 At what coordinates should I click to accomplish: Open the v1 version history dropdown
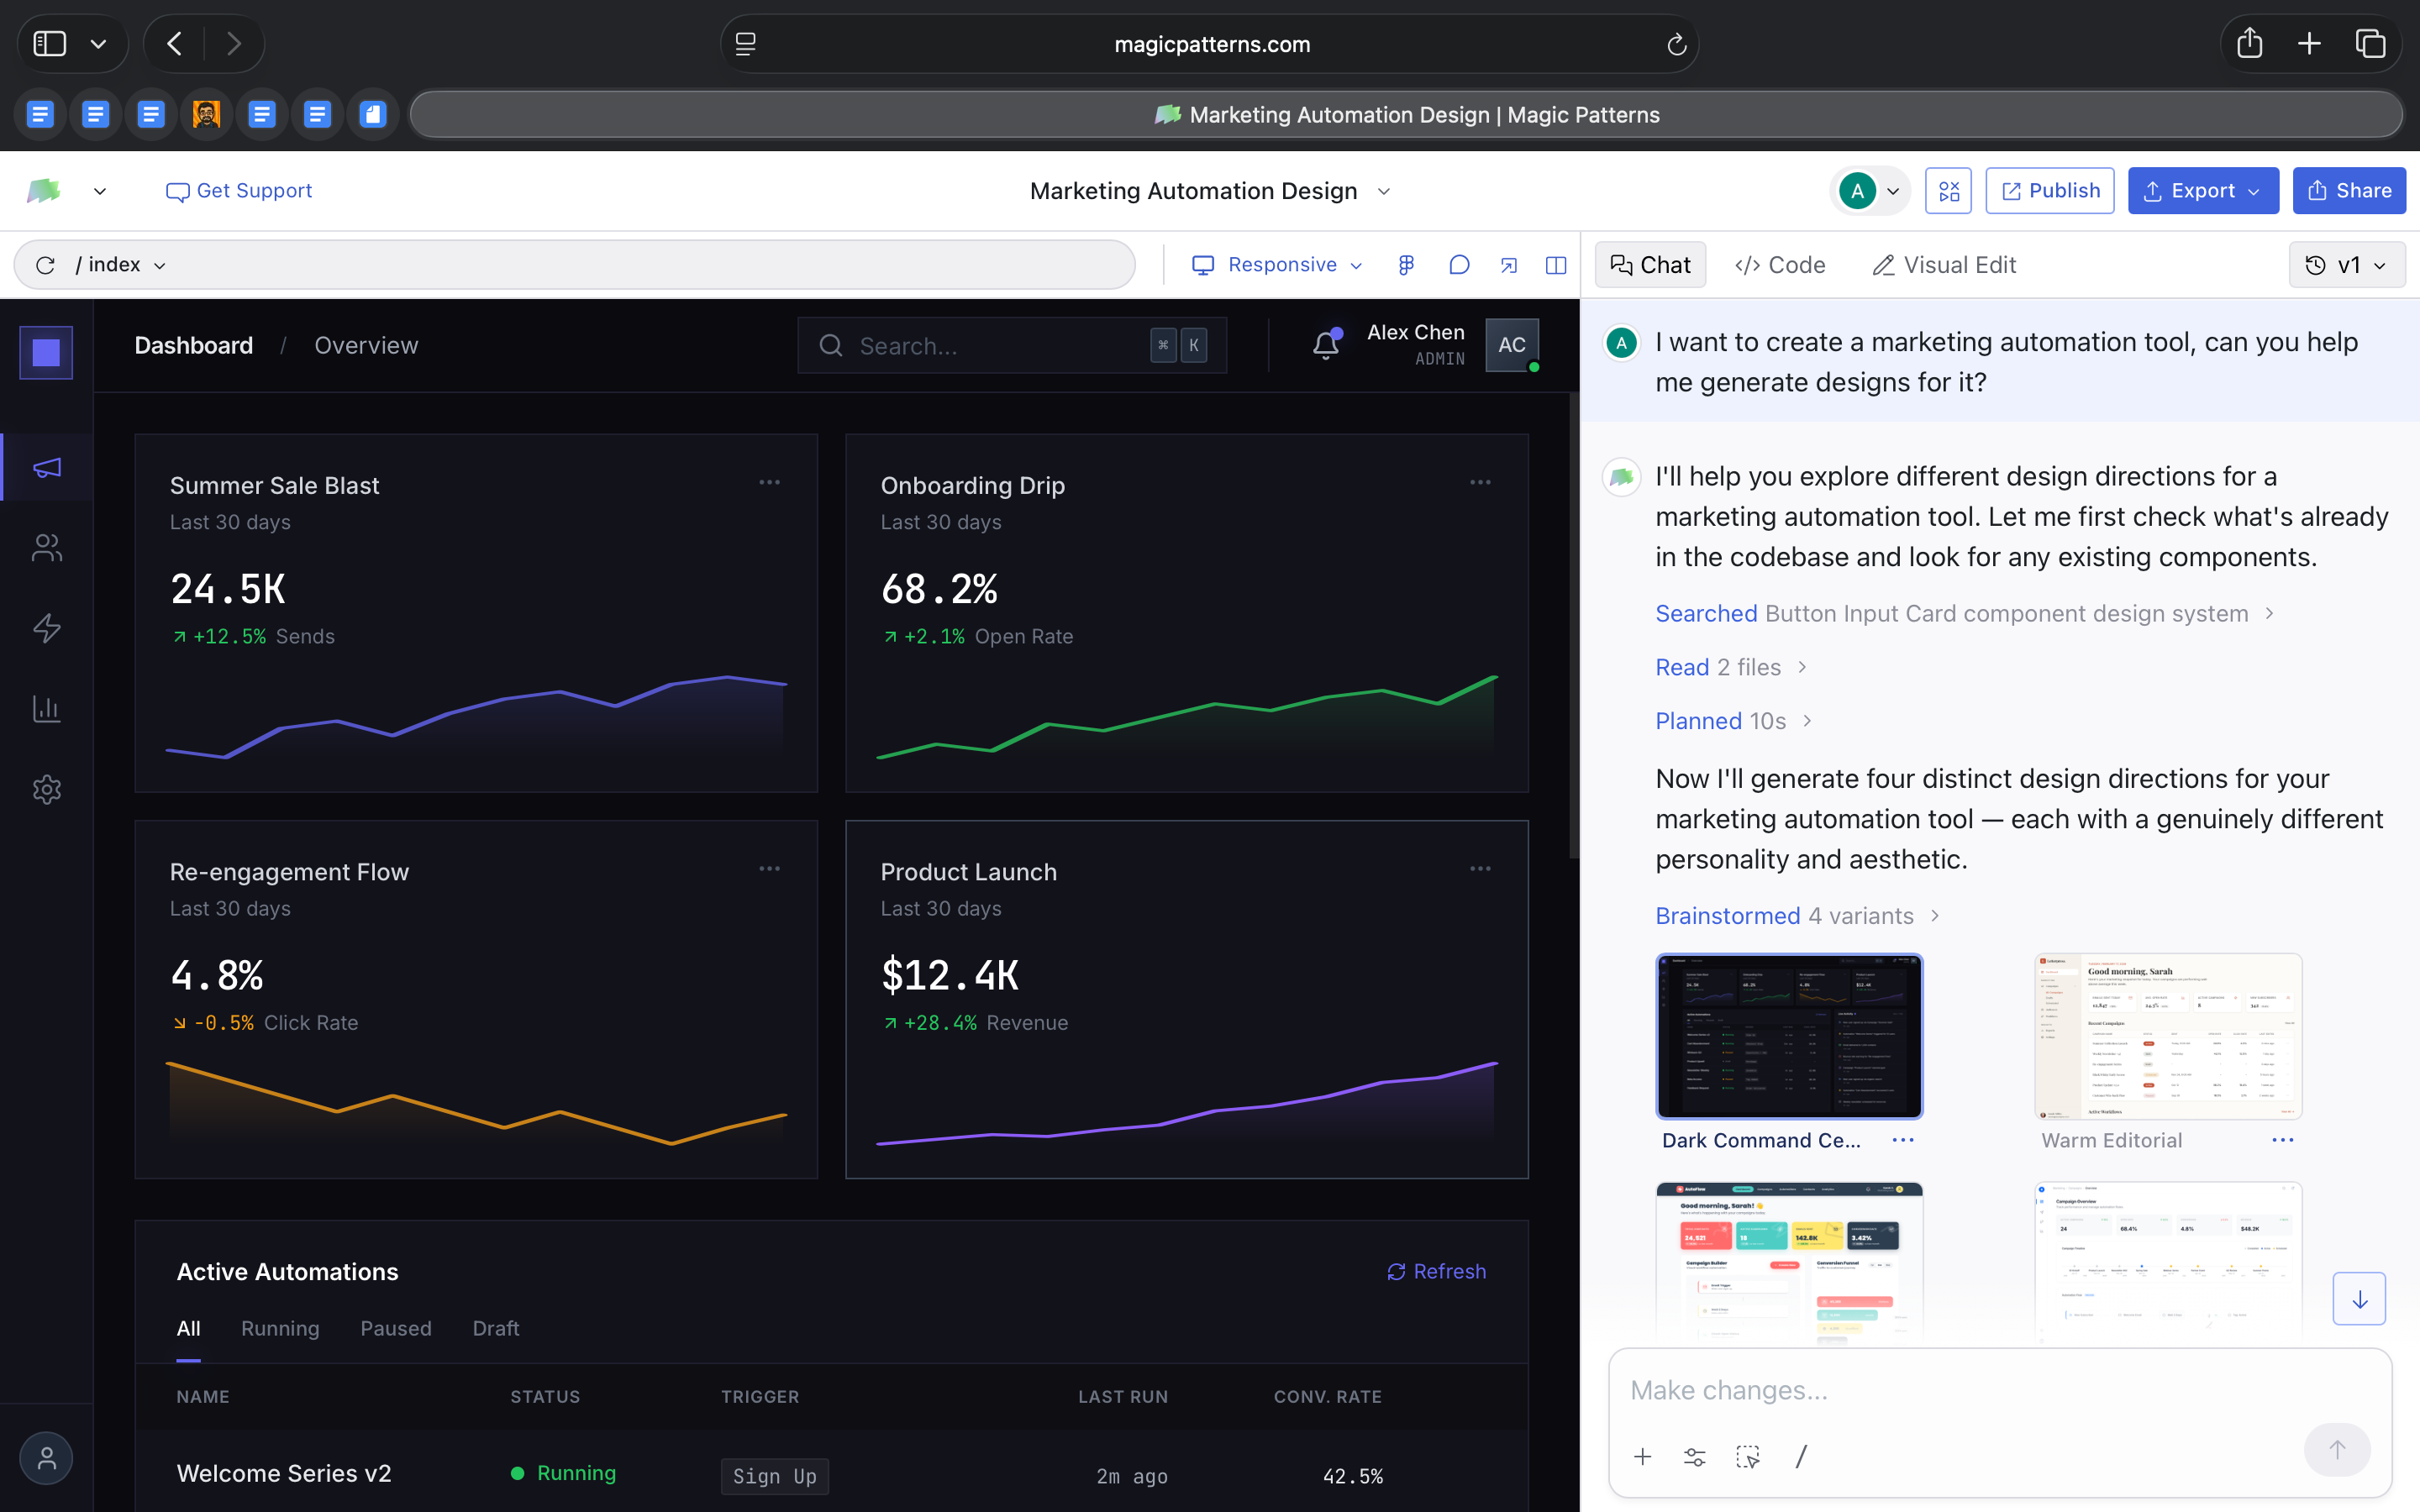pos(2346,265)
